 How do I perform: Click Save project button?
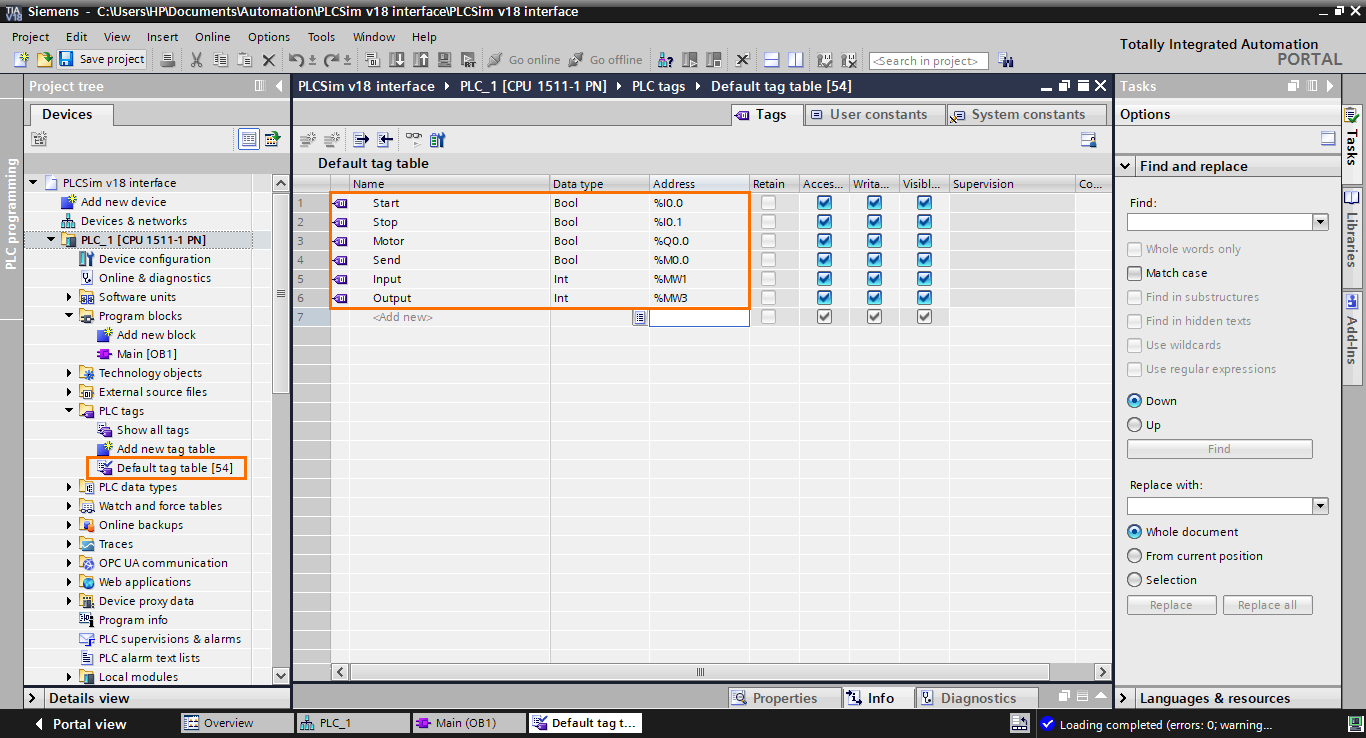pos(101,60)
